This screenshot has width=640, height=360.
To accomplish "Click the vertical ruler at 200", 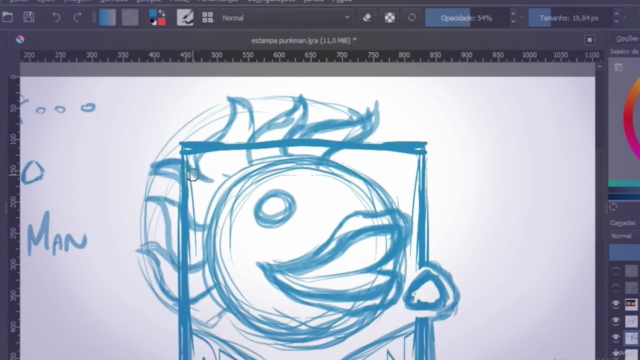I will 14,202.
